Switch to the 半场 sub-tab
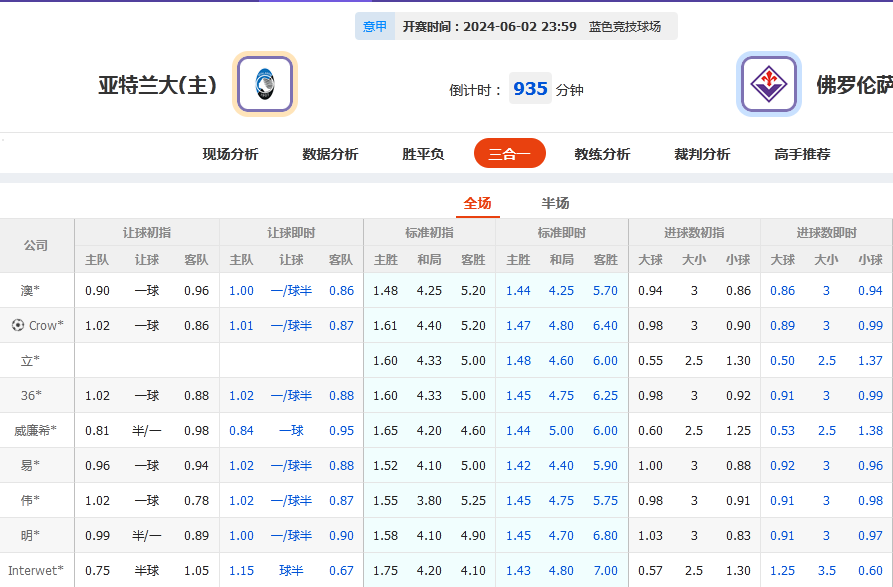893x587 pixels. click(x=554, y=202)
